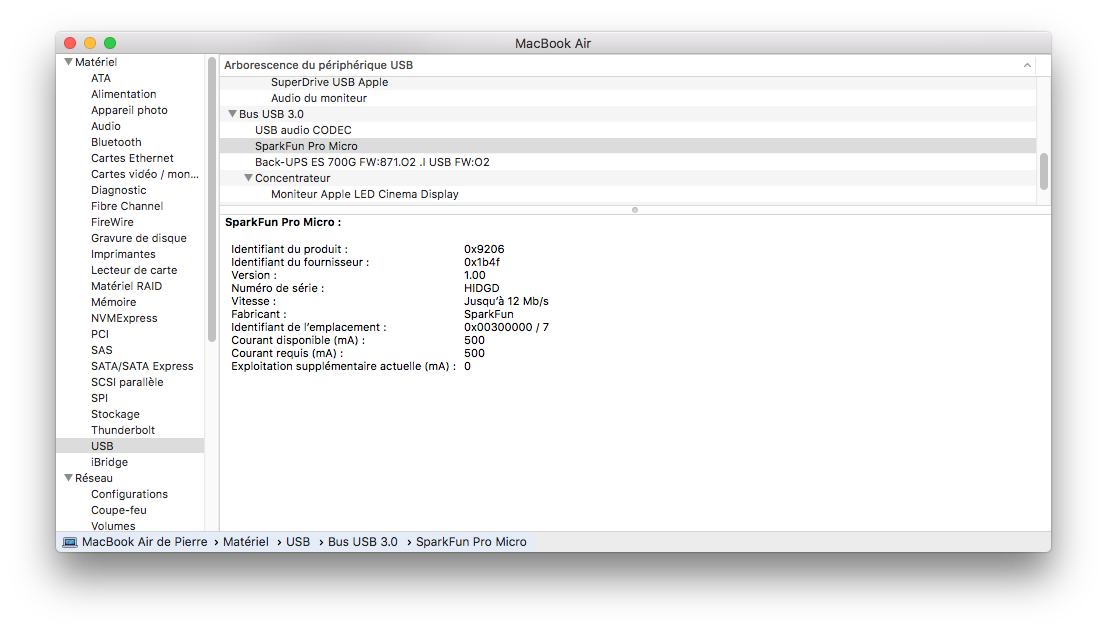1107x632 pixels.
Task: Open the Bluetooth hardware section
Action: (116, 142)
